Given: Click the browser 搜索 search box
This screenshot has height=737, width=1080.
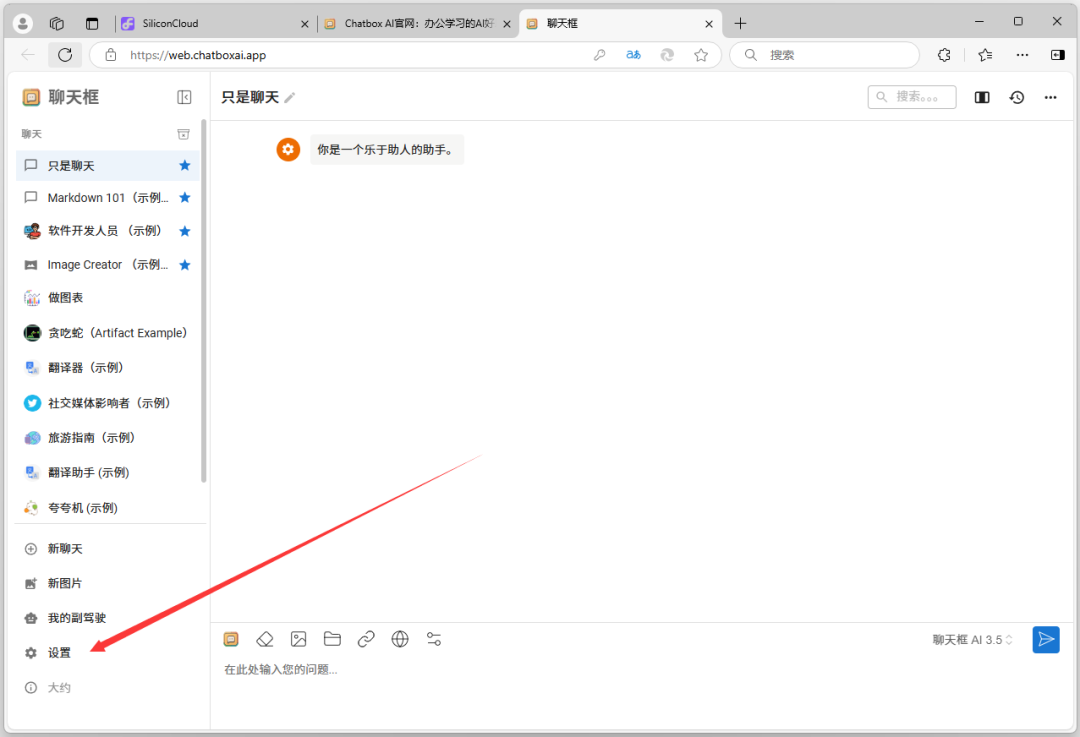Looking at the screenshot, I should coord(824,55).
